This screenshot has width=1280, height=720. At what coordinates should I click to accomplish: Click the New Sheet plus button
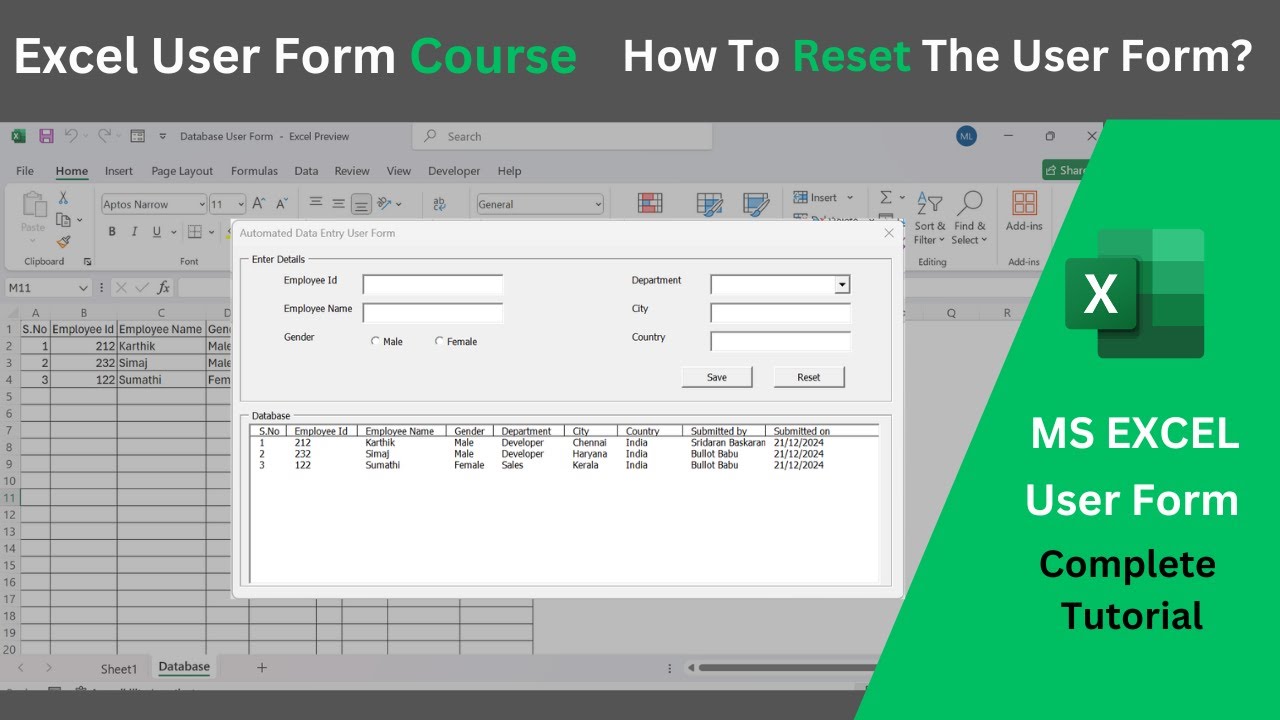(x=262, y=667)
